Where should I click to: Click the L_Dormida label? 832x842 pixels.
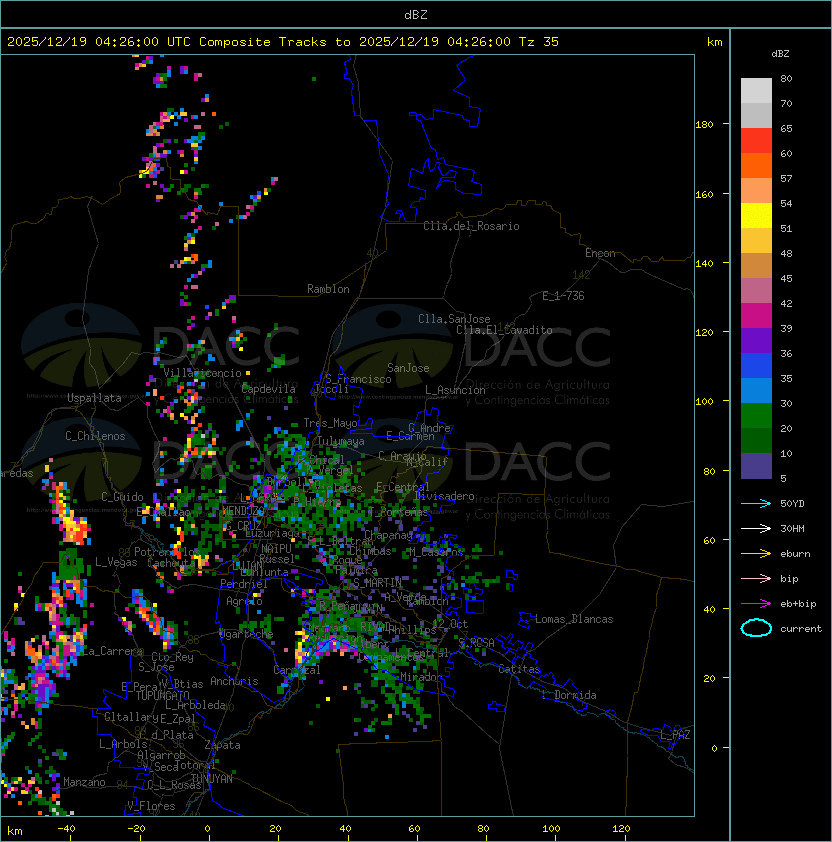(x=569, y=695)
